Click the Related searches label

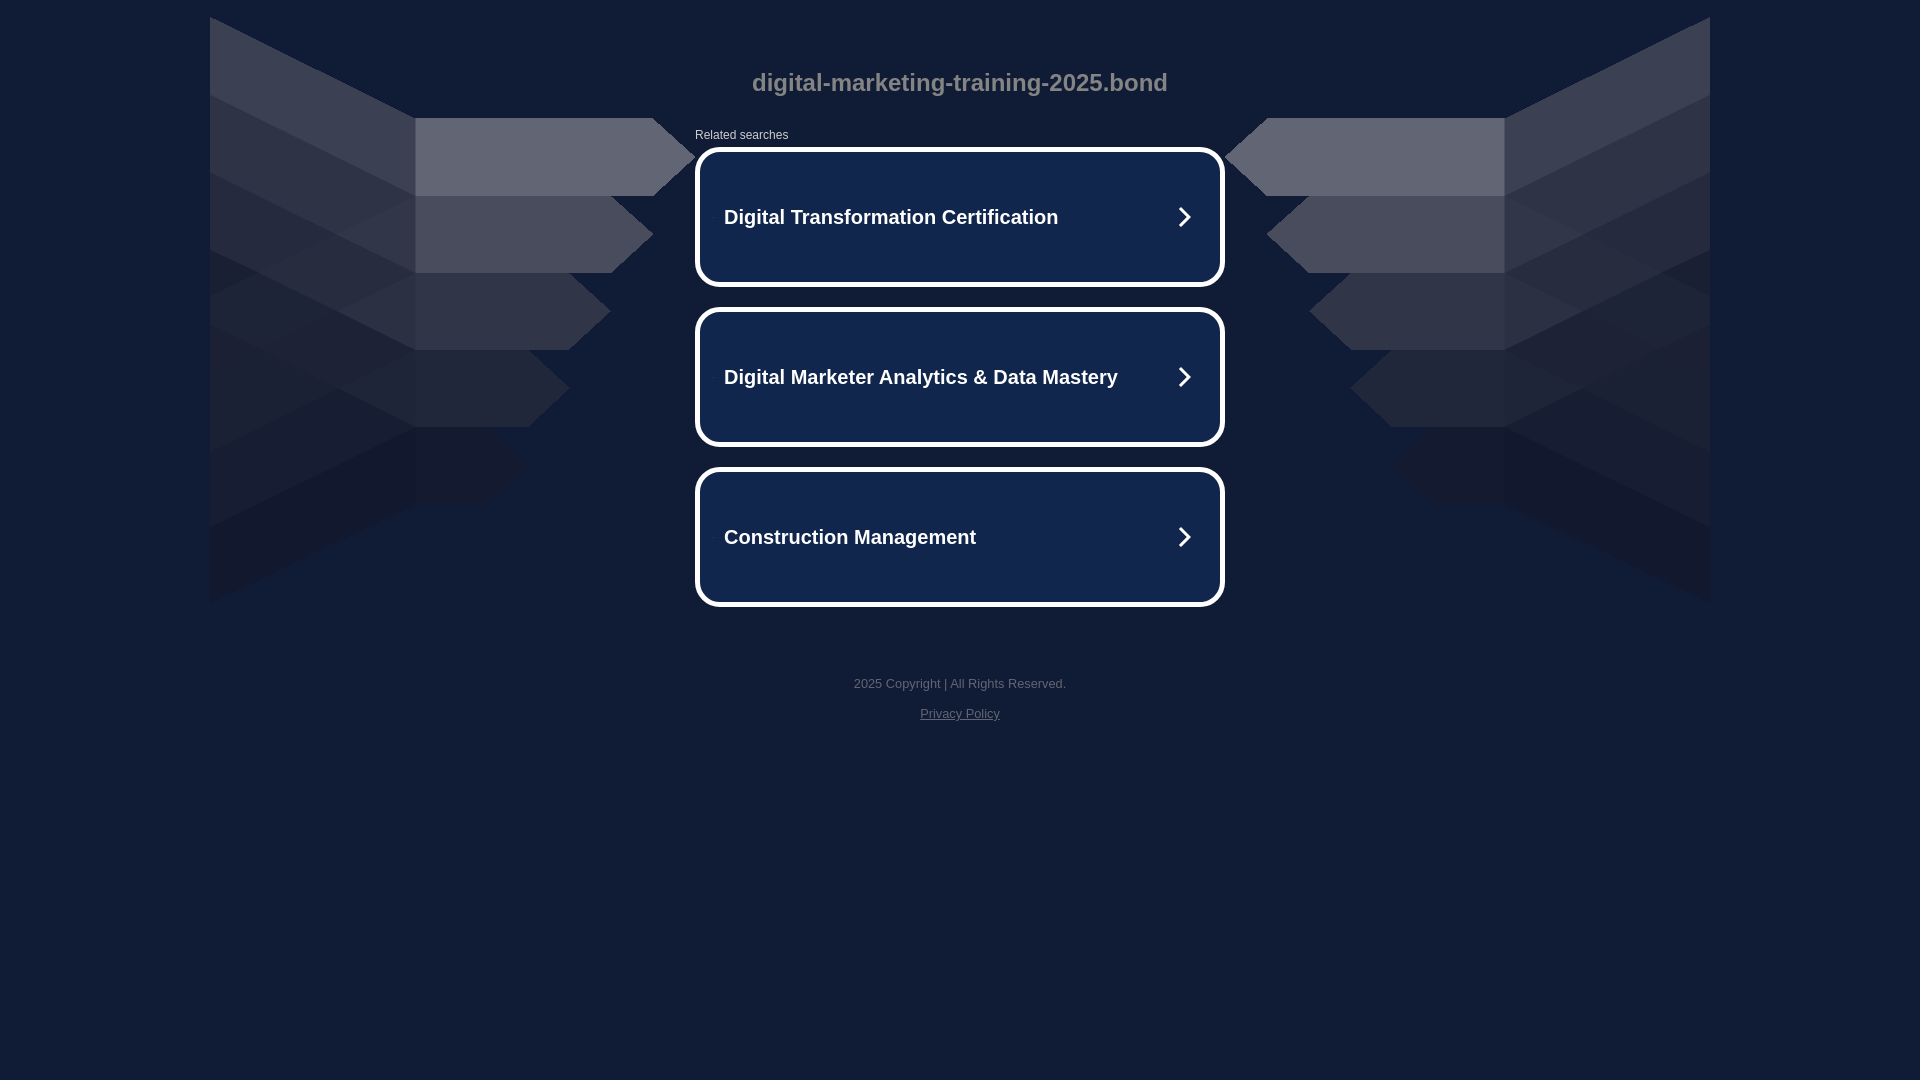(741, 135)
